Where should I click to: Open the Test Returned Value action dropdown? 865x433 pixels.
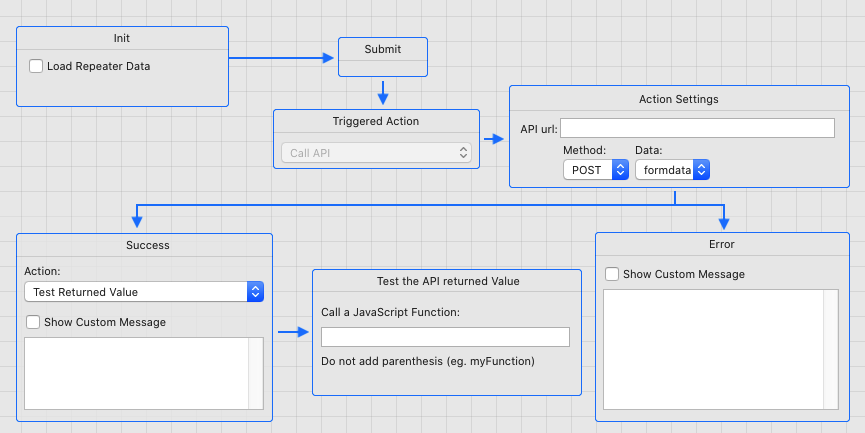coord(143,292)
